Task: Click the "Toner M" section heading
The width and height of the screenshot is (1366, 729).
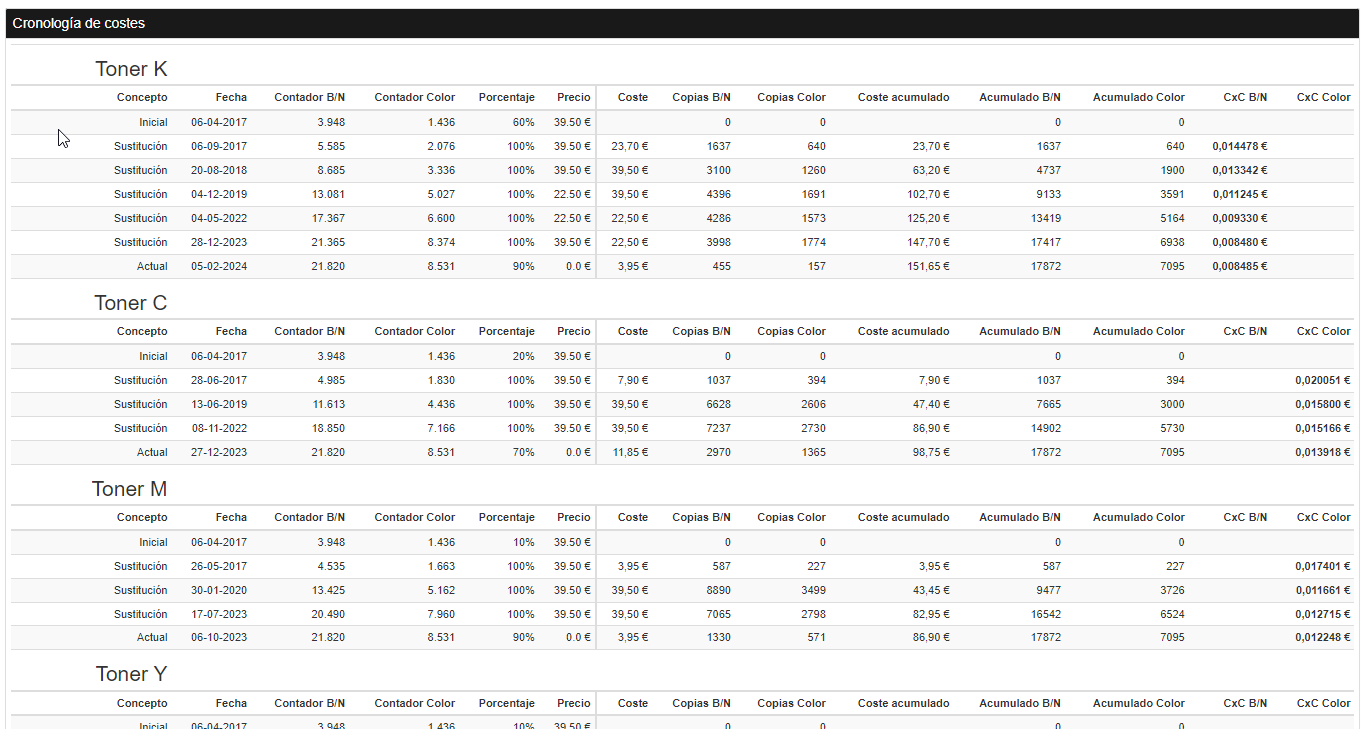Action: 129,489
